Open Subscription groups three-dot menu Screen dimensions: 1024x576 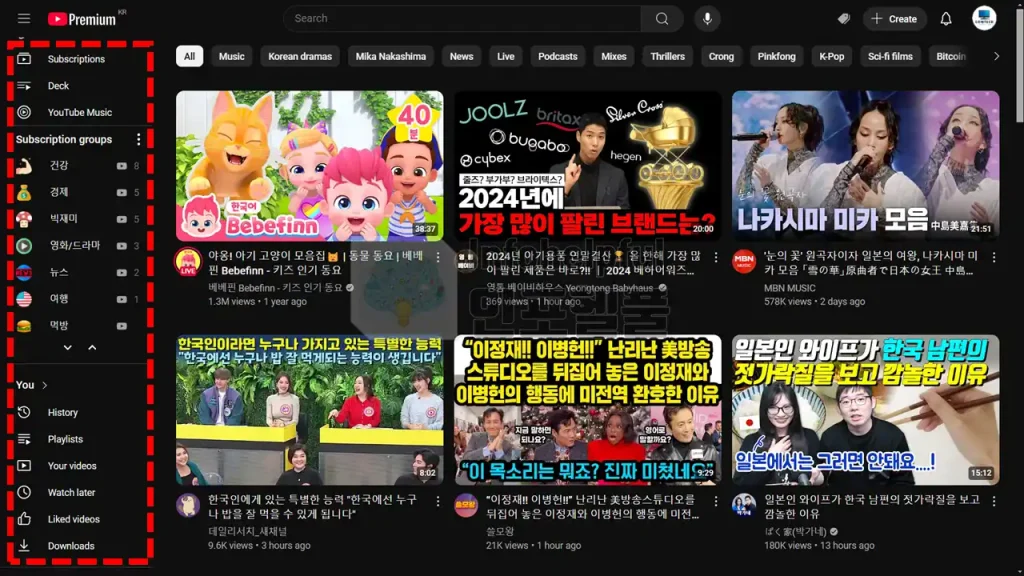(138, 139)
